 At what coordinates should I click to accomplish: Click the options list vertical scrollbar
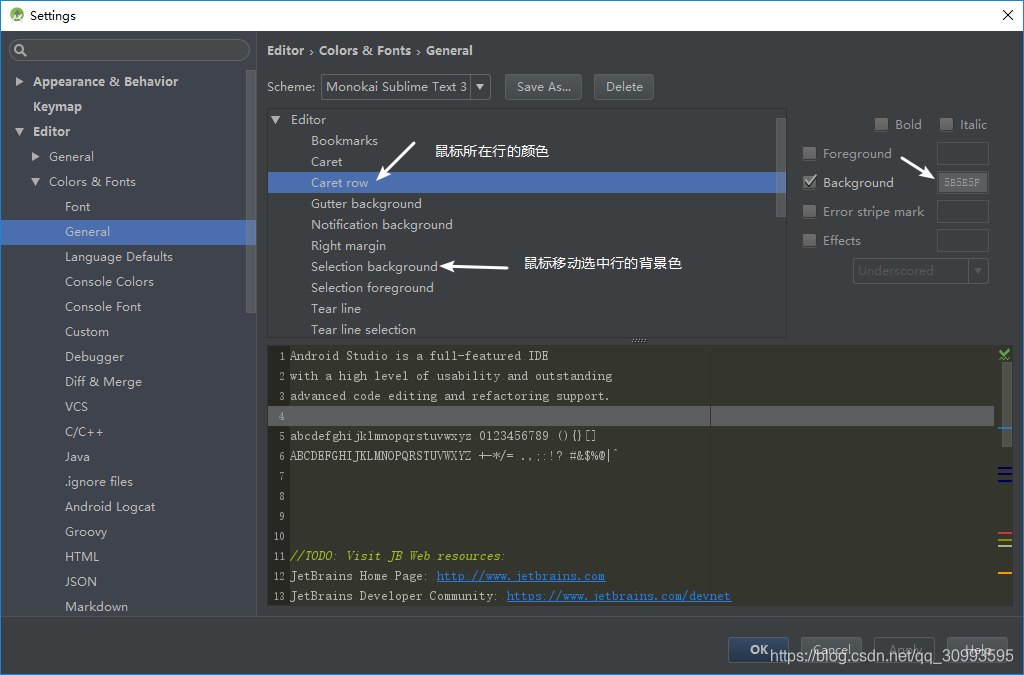pos(780,167)
